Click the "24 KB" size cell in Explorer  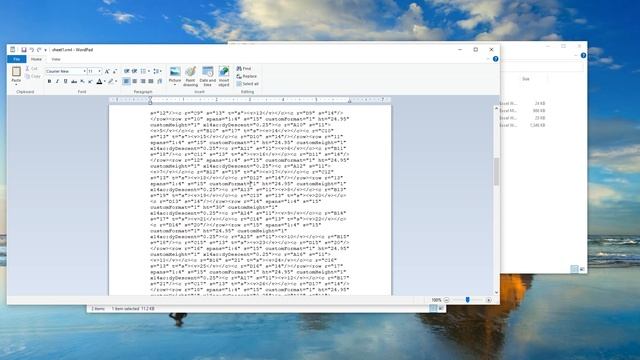(x=540, y=104)
